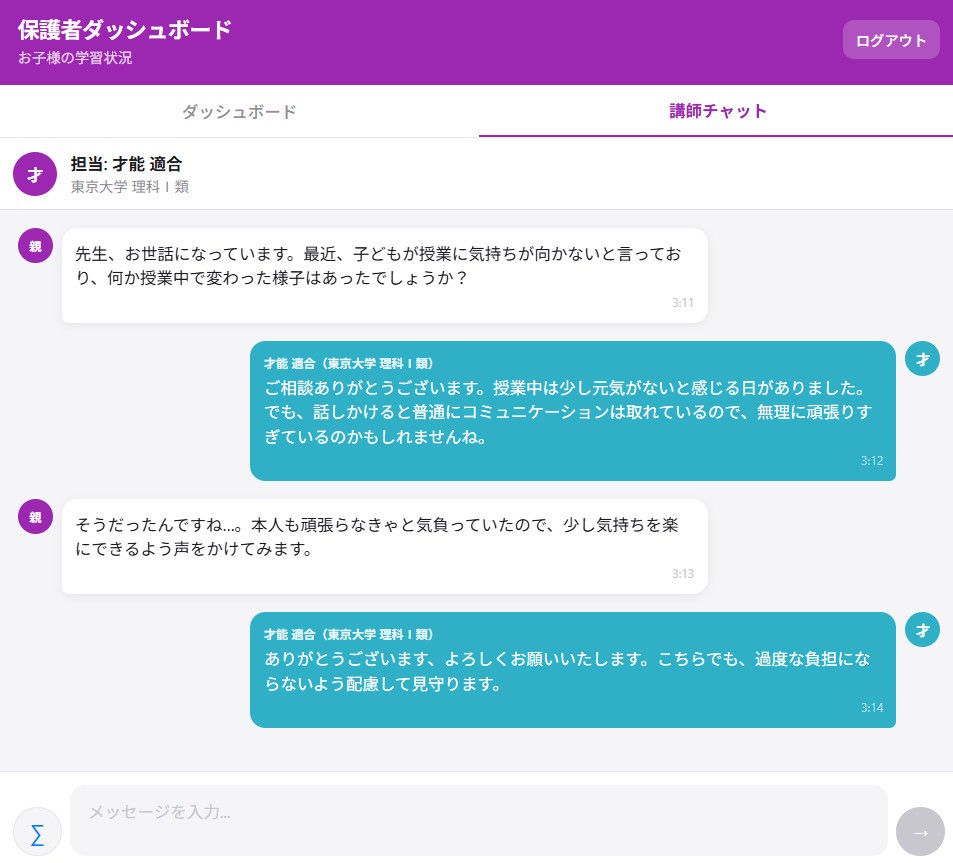Image resolution: width=953 pixels, height=863 pixels.
Task: Click the 3:14 timestamp on the tutor message
Action: click(x=871, y=707)
